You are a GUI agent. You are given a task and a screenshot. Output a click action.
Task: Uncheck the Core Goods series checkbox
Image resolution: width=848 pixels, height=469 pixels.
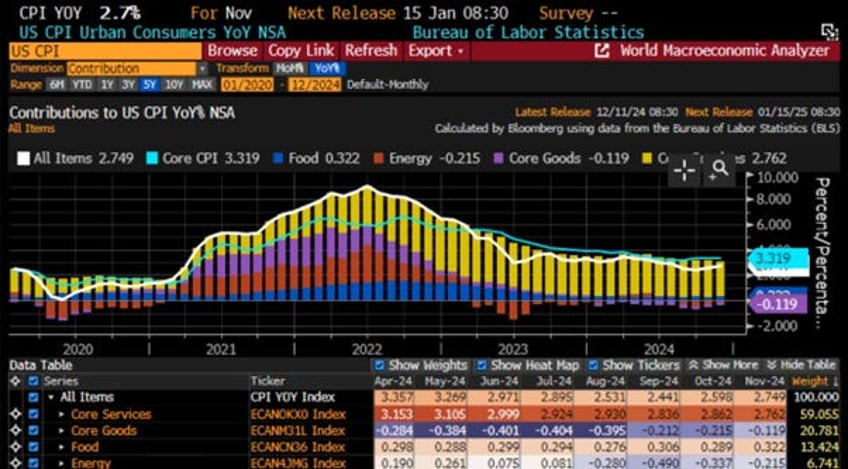tap(34, 431)
